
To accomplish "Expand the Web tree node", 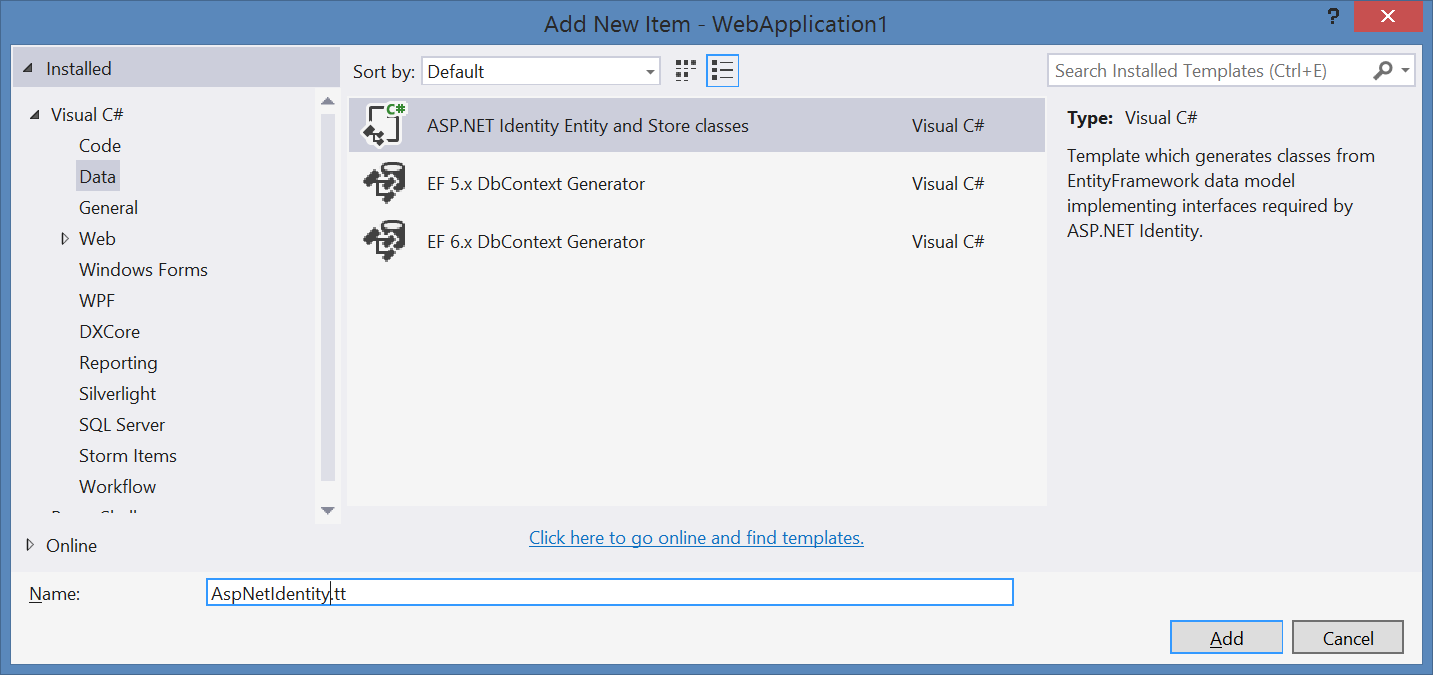I will 65,238.
